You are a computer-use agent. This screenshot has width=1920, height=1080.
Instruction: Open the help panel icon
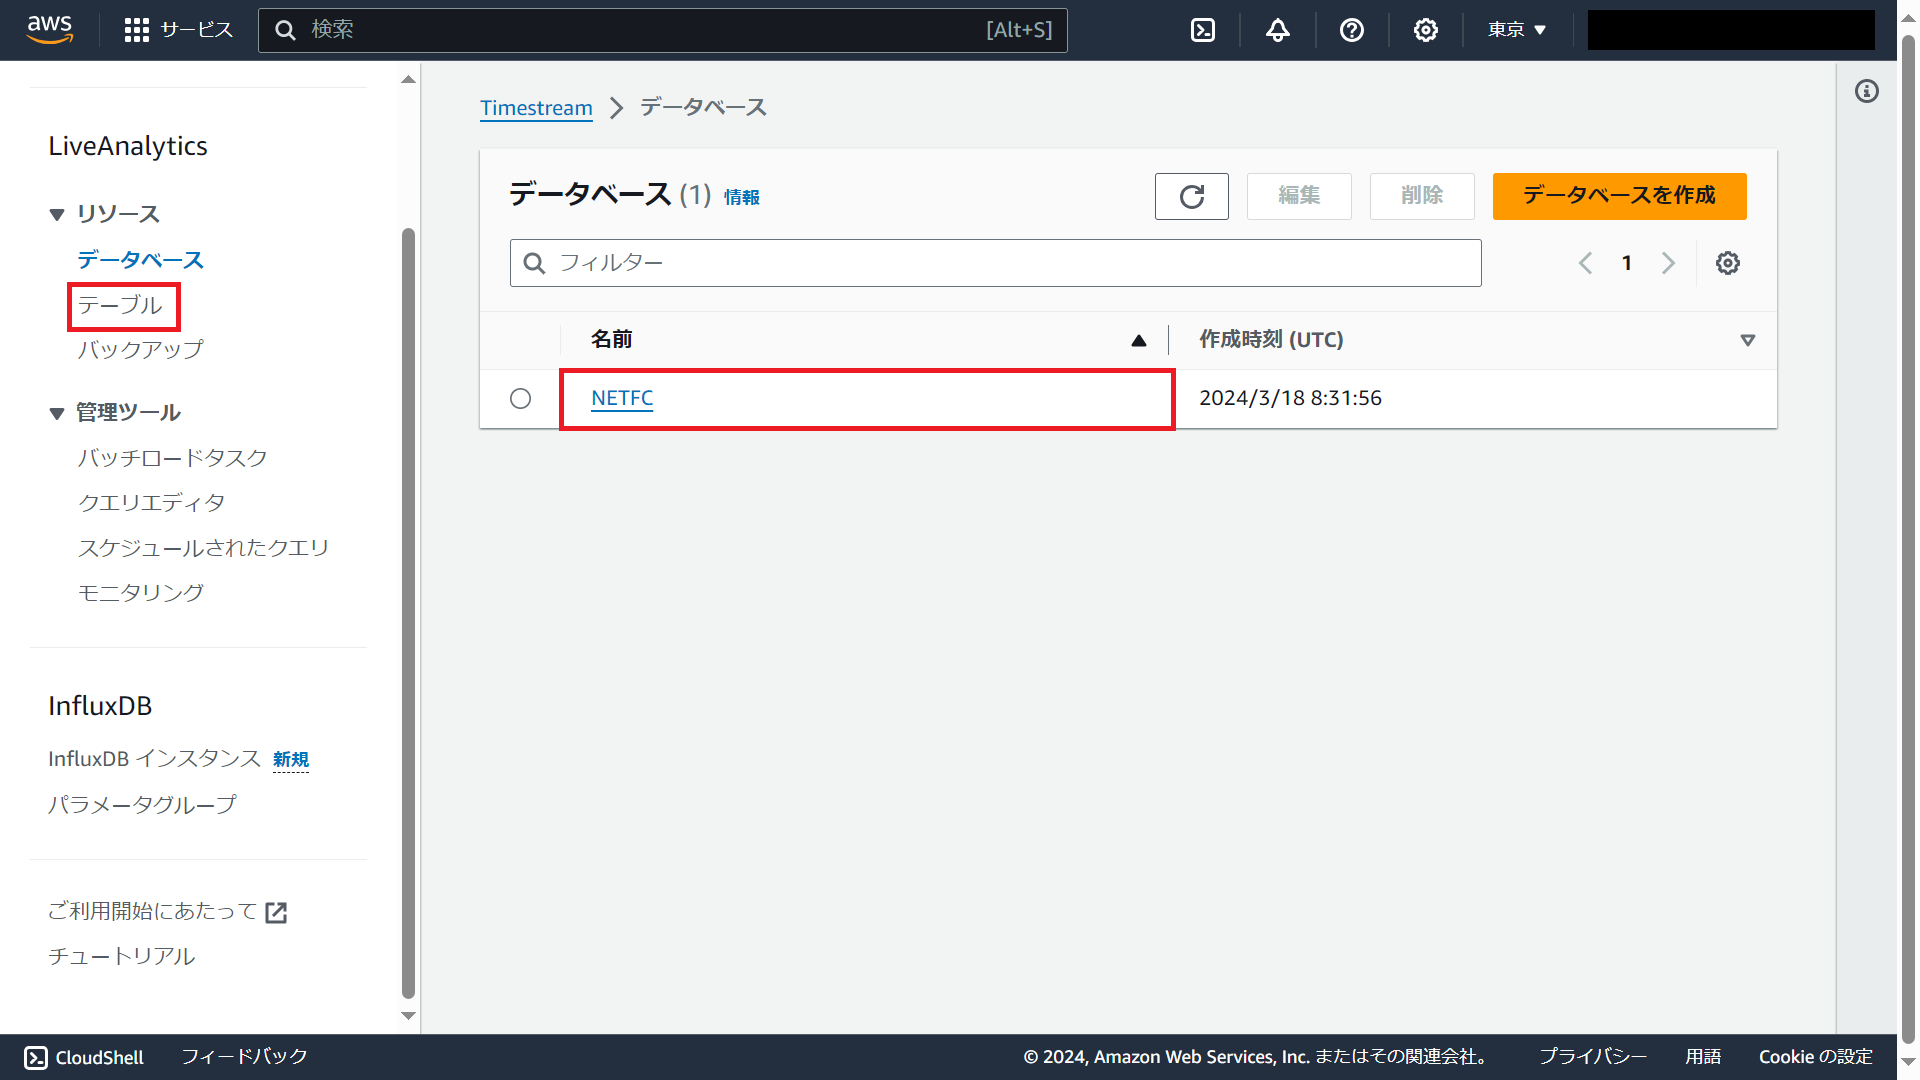pos(1352,30)
